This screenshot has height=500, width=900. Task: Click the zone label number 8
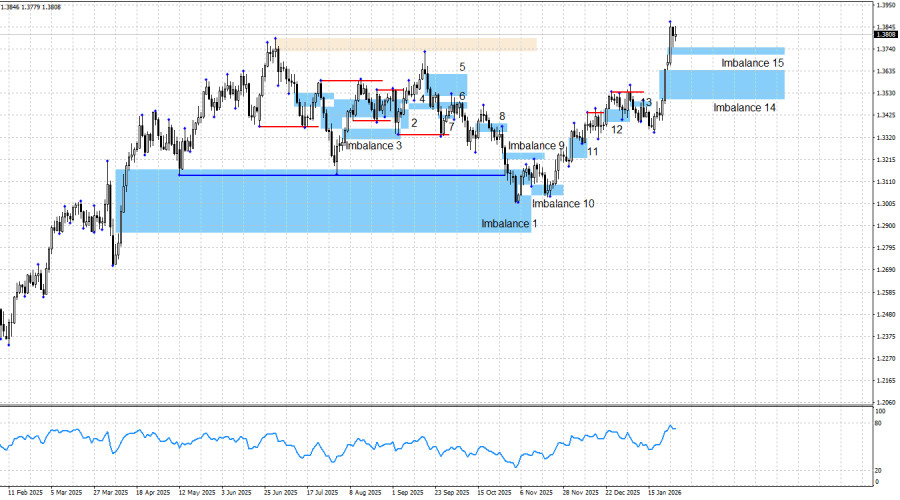click(502, 116)
